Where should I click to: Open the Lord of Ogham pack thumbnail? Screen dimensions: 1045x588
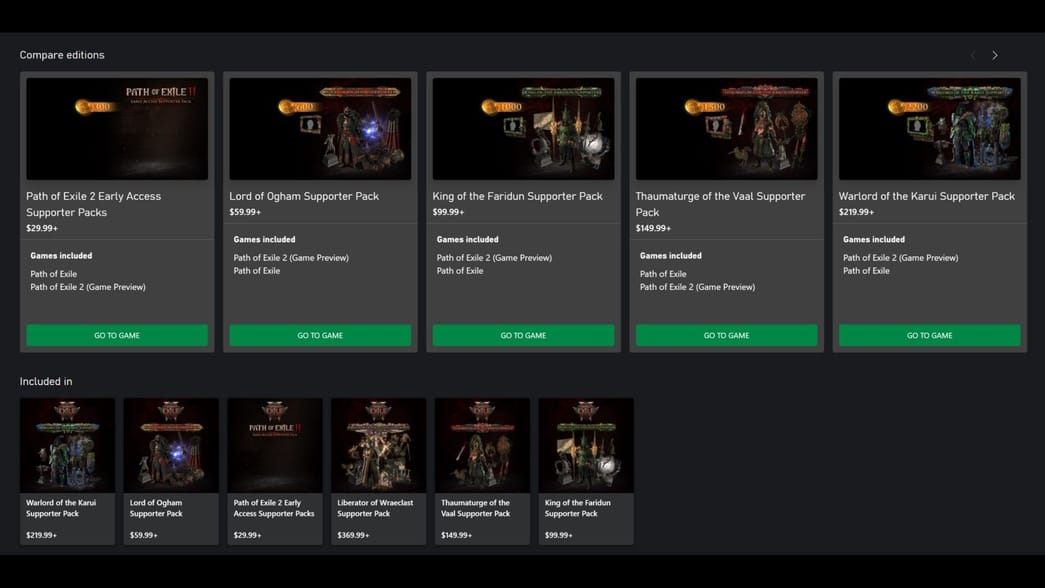(171, 445)
